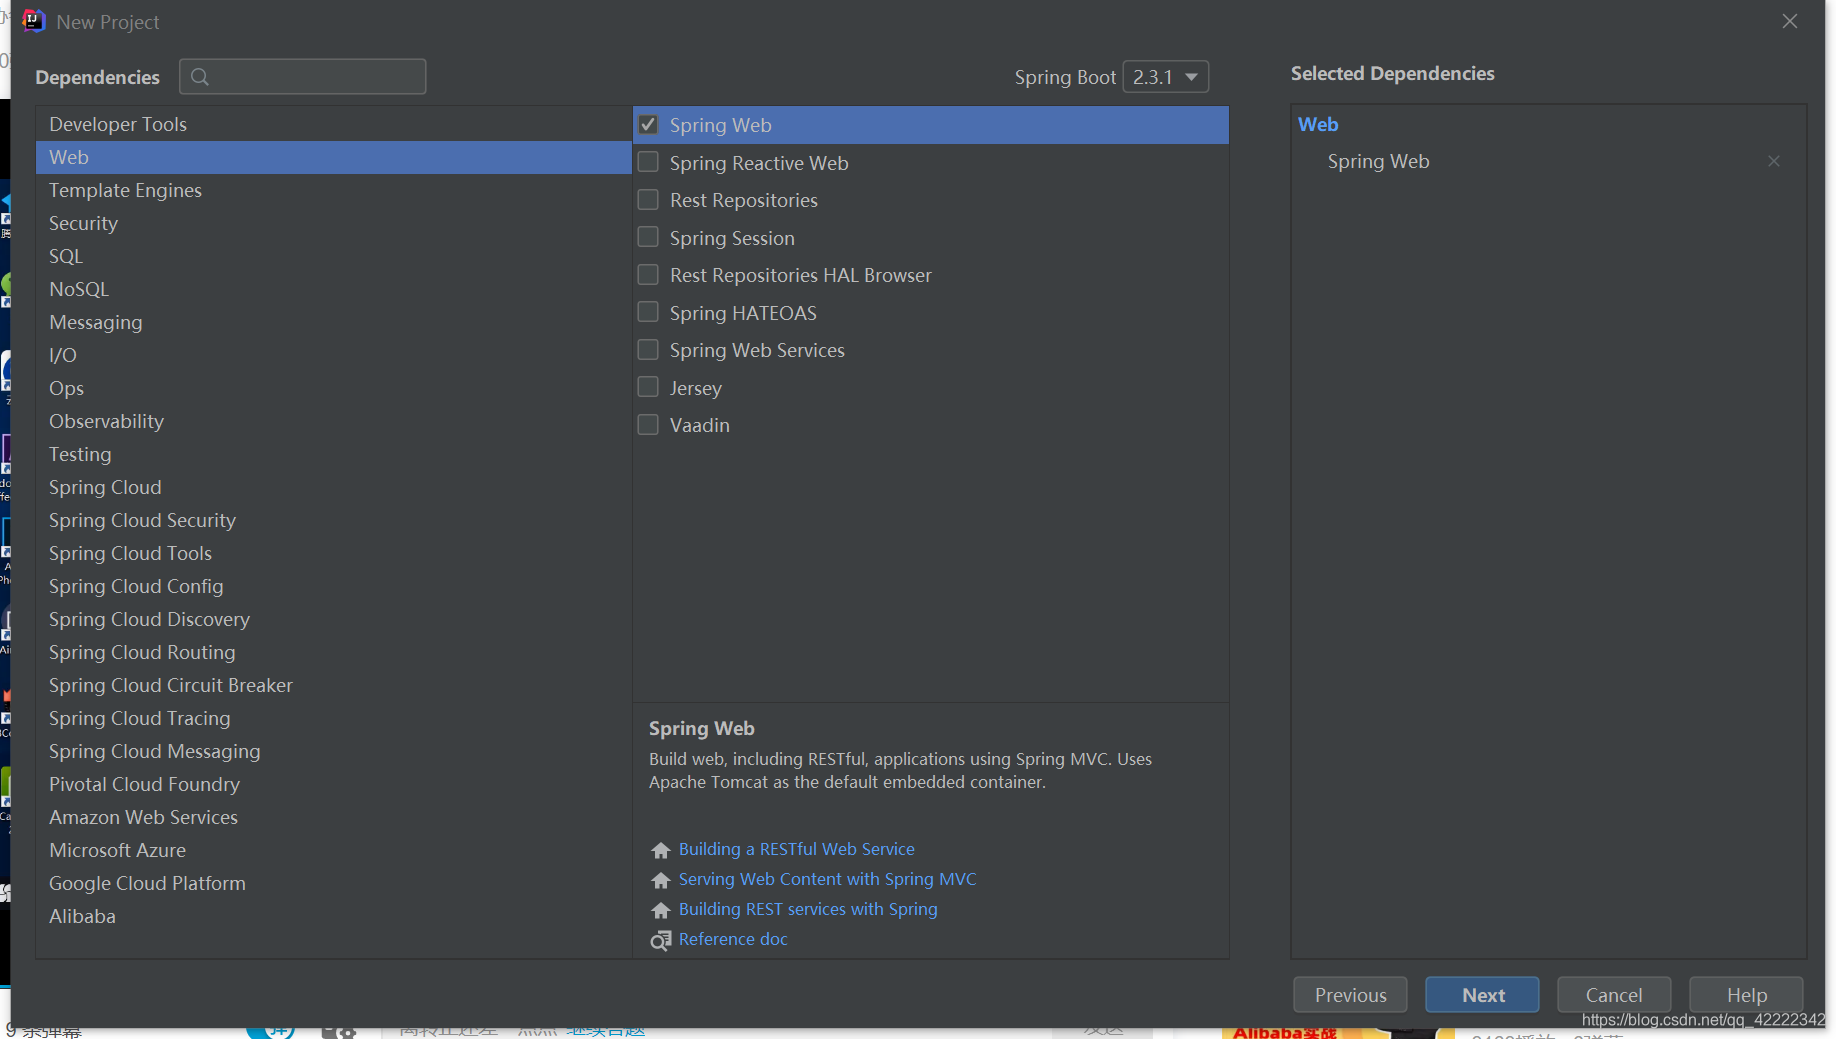The width and height of the screenshot is (1836, 1039).
Task: Open the Testing category
Action: (334, 454)
